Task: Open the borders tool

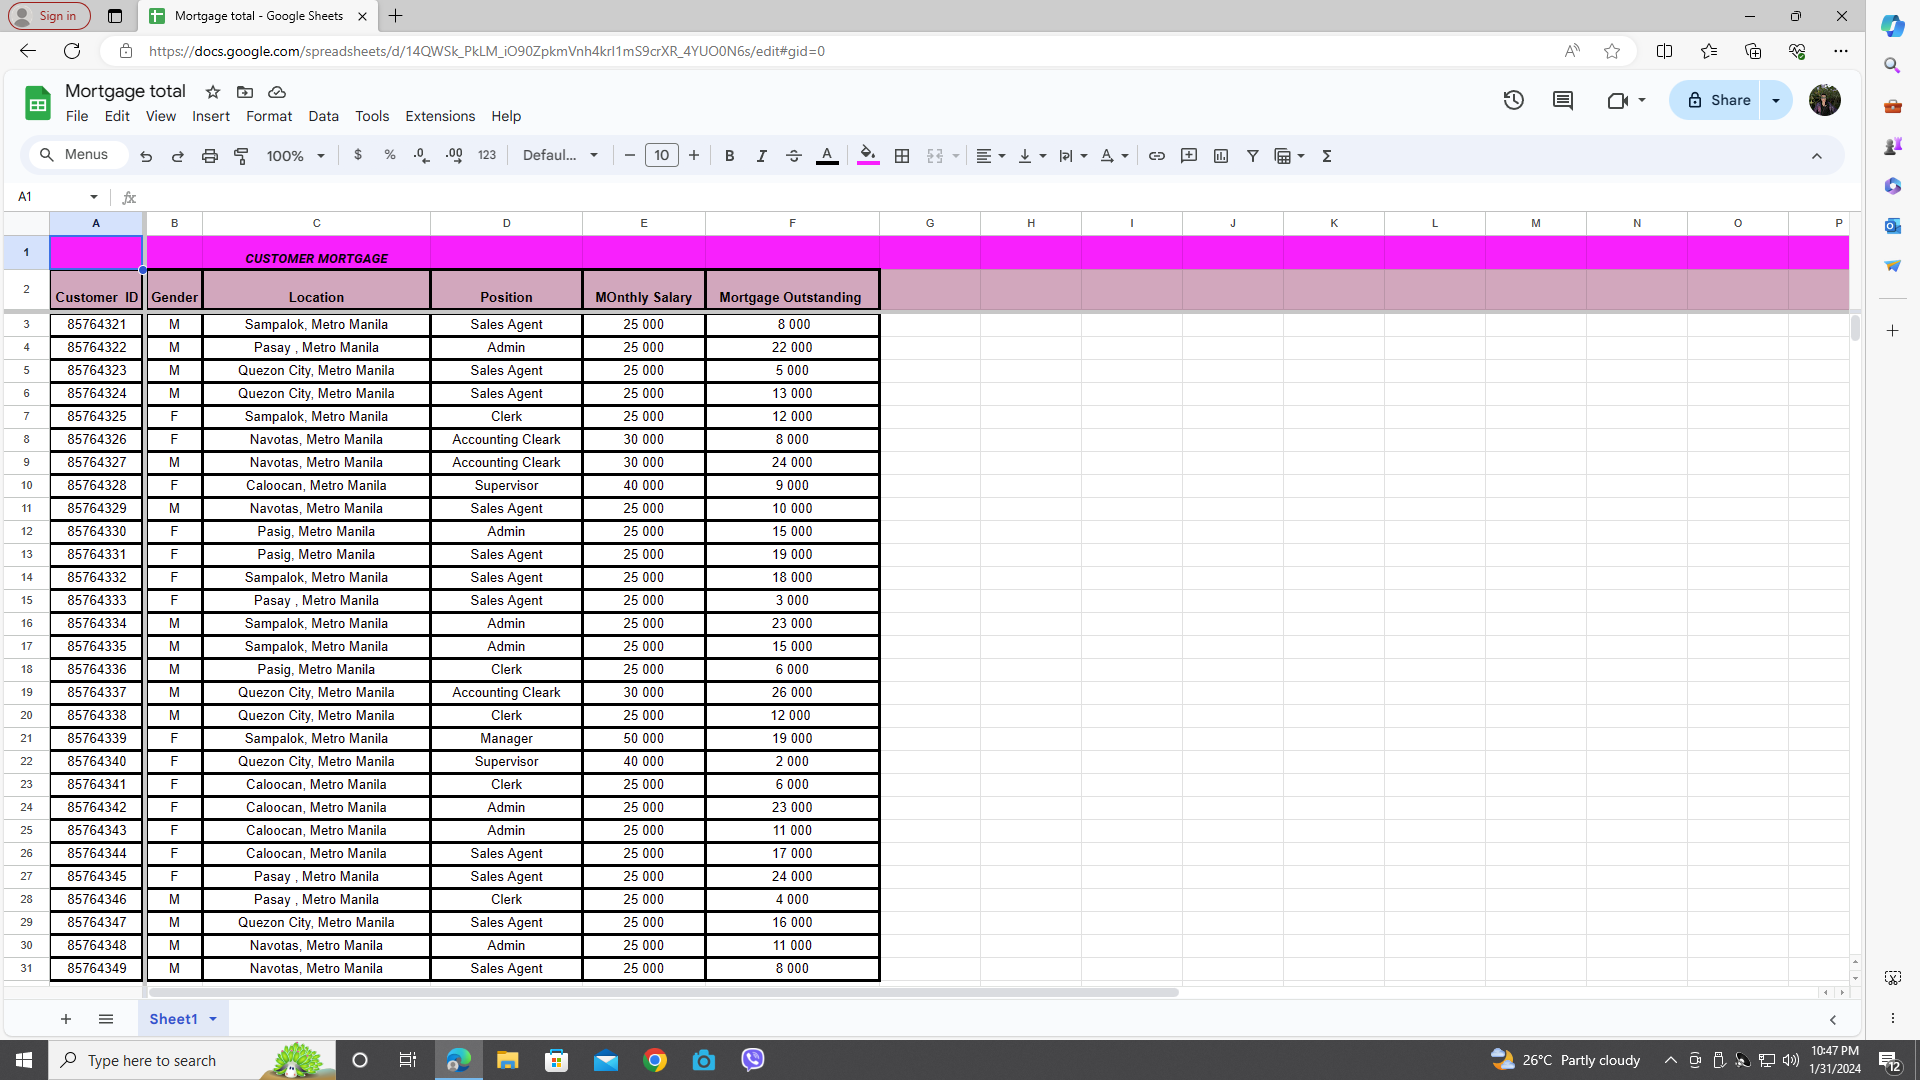Action: click(x=902, y=156)
